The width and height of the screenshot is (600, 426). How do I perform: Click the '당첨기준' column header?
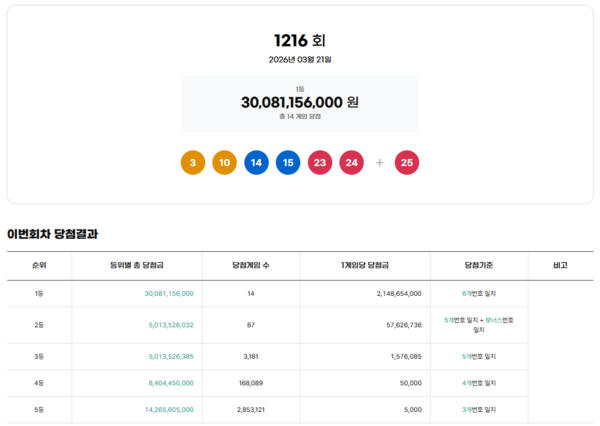tap(479, 265)
